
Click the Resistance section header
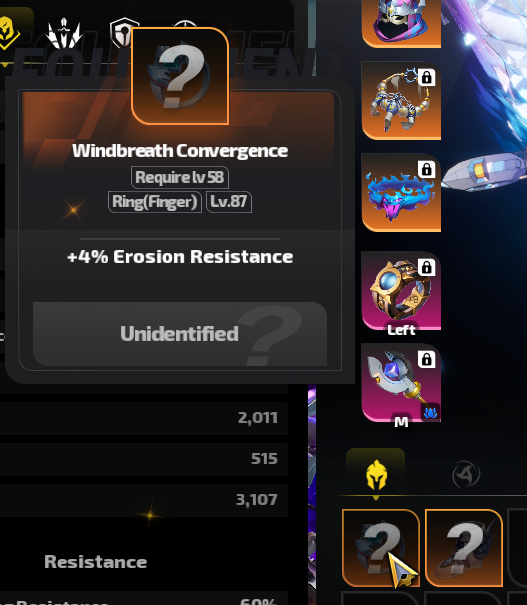tap(96, 562)
